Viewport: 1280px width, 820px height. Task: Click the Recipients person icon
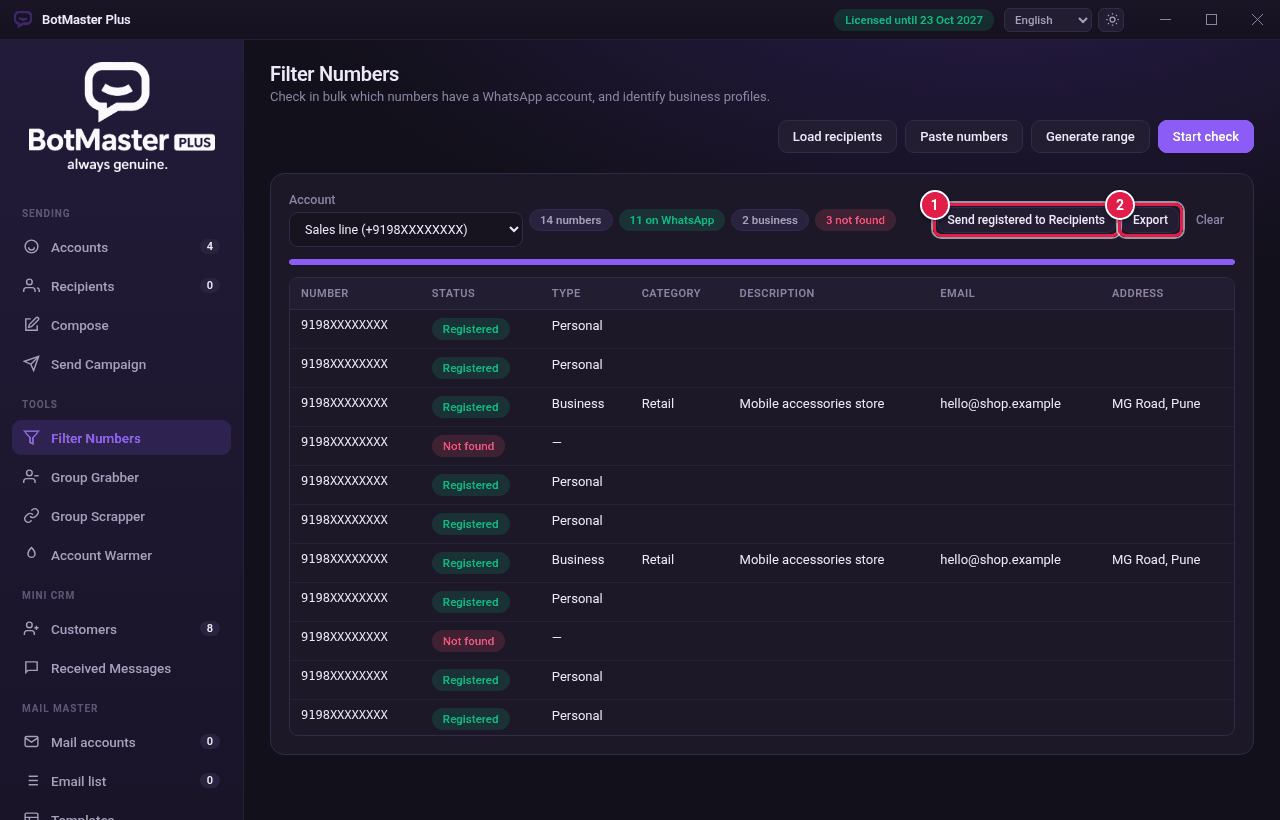point(31,286)
